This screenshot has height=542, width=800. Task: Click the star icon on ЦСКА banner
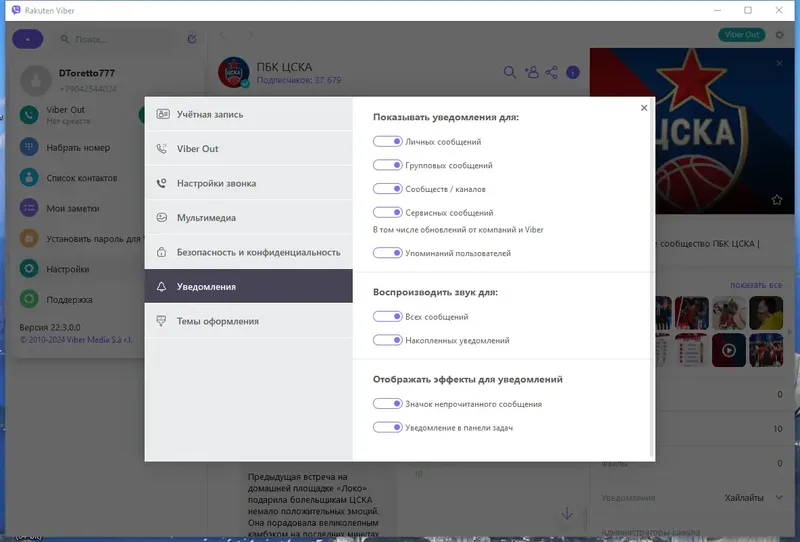click(777, 200)
